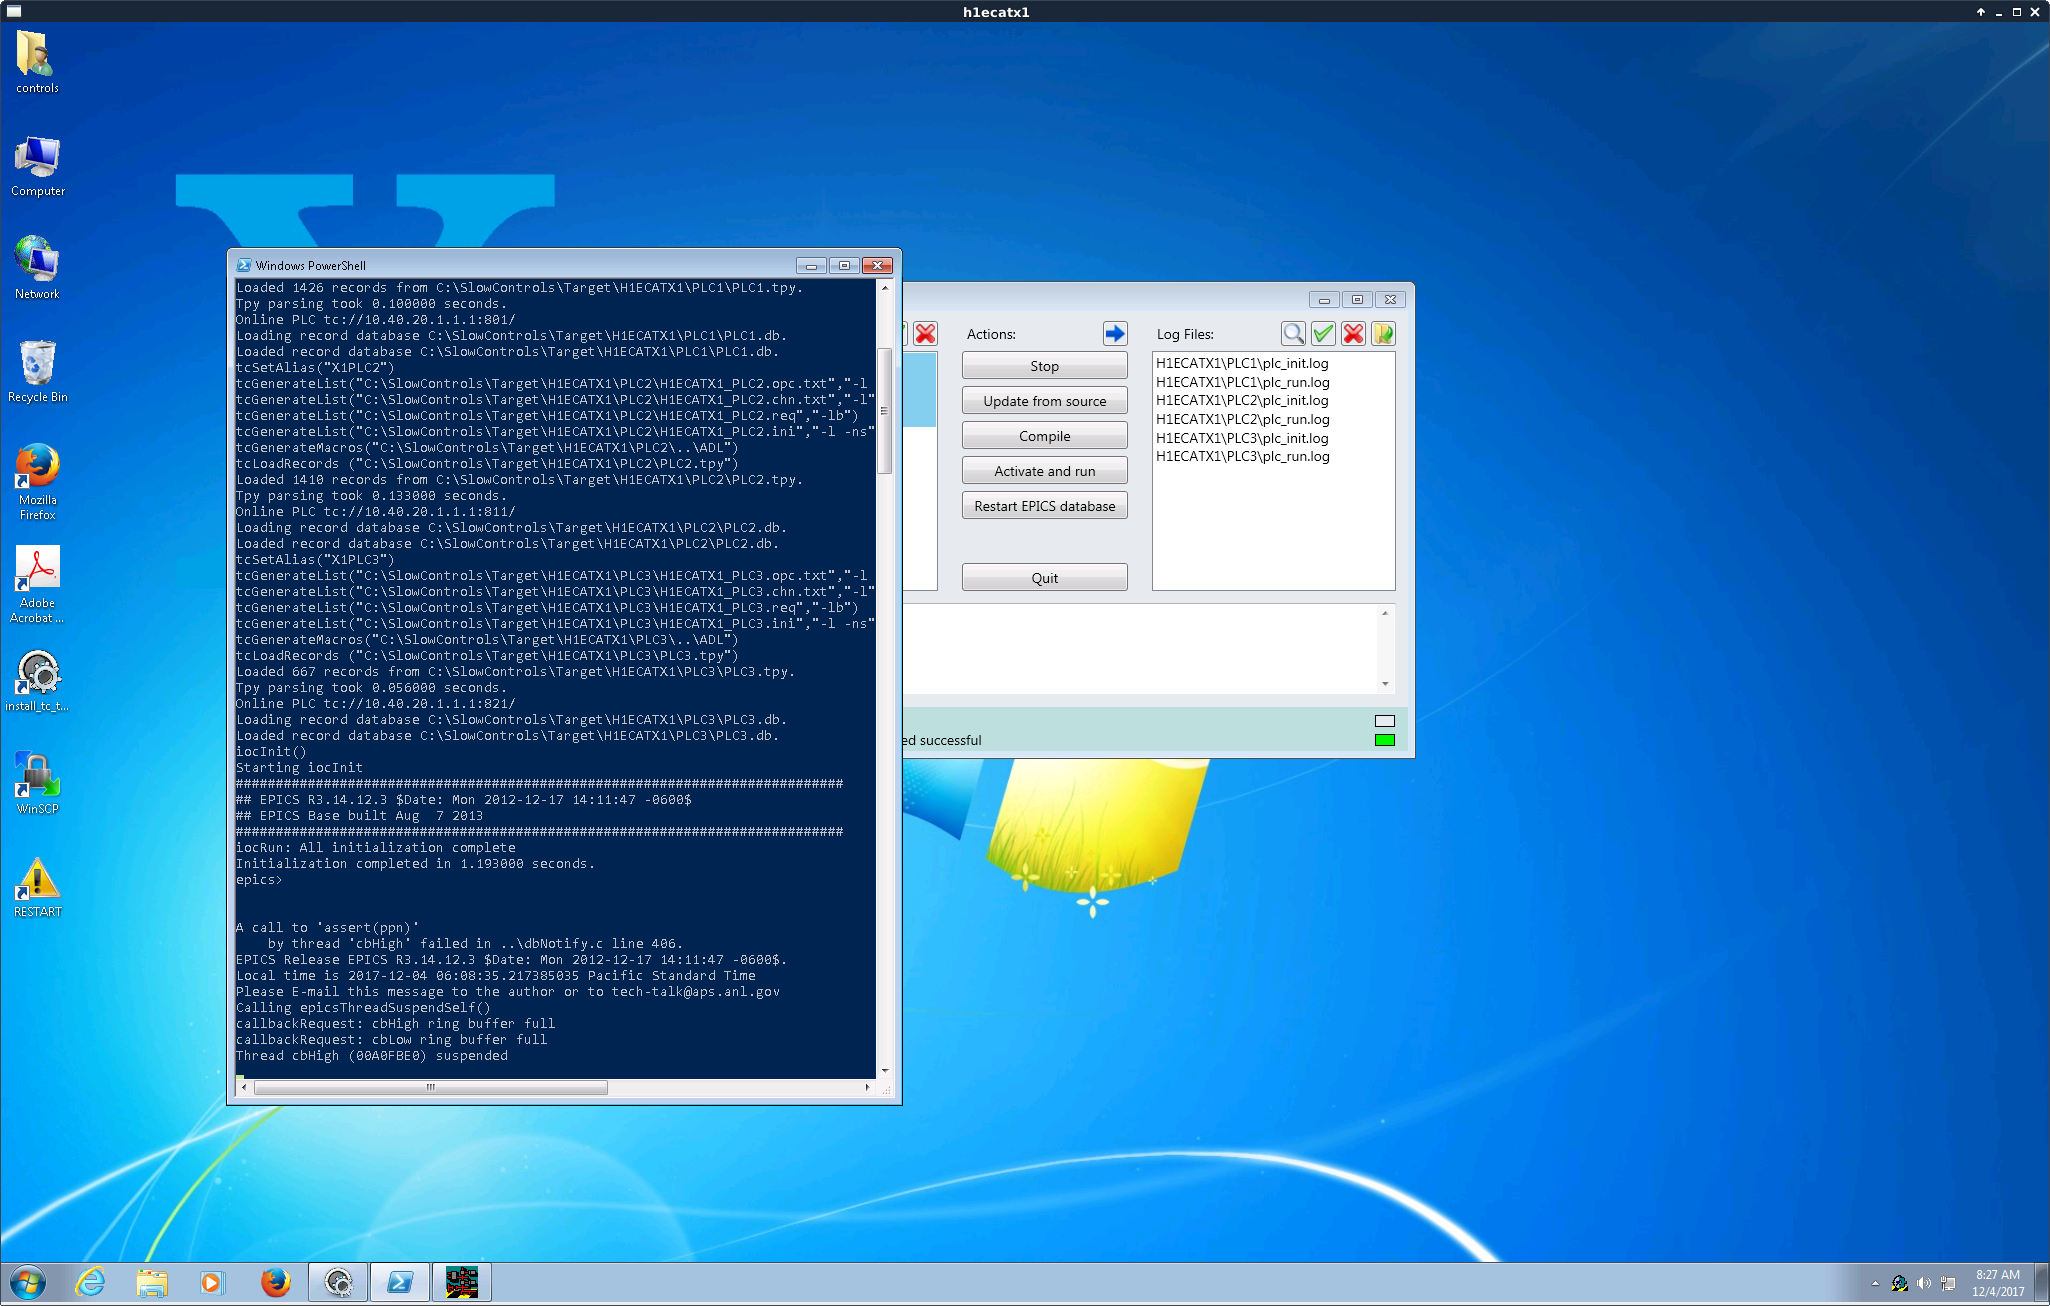The image size is (2050, 1306).
Task: Show hidden system tray icons
Action: coord(1875,1283)
